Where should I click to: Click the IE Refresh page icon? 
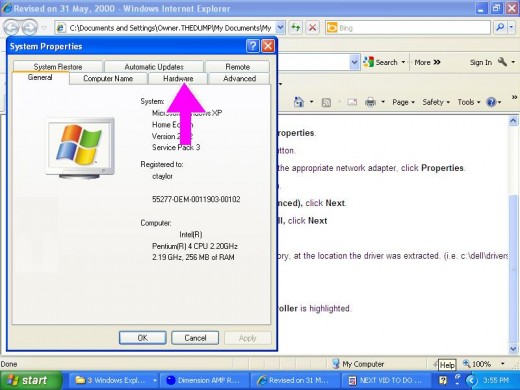point(296,28)
